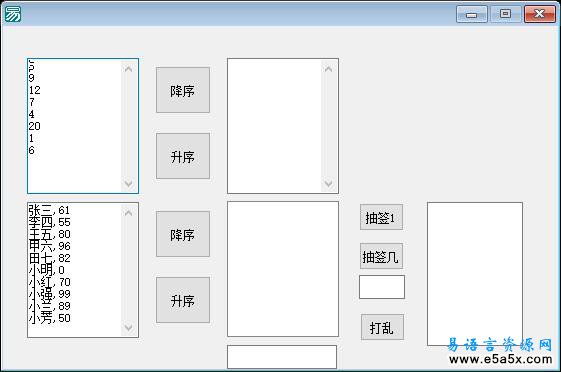This screenshot has width=561, height=372.
Task: Click the up arrow of the name list scrollbar
Action: [128, 213]
